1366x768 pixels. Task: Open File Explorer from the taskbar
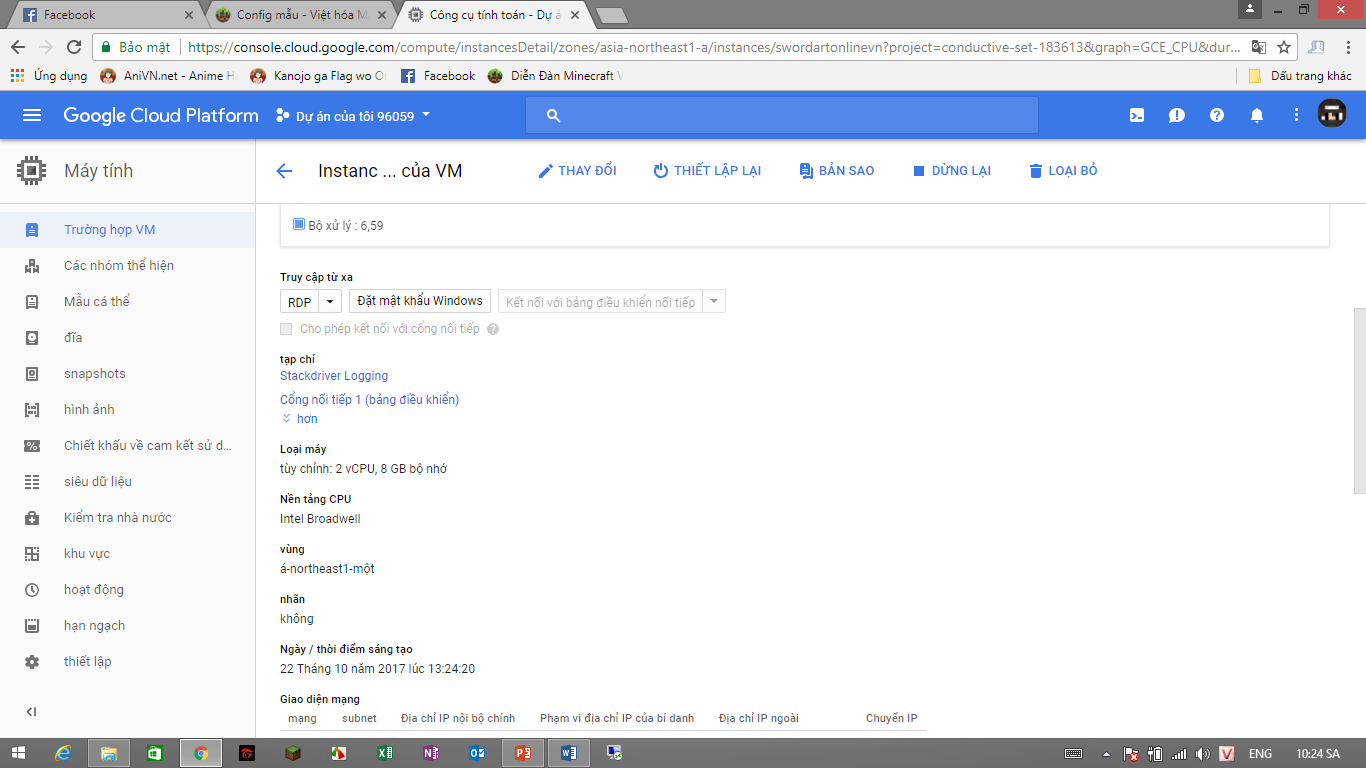click(109, 753)
